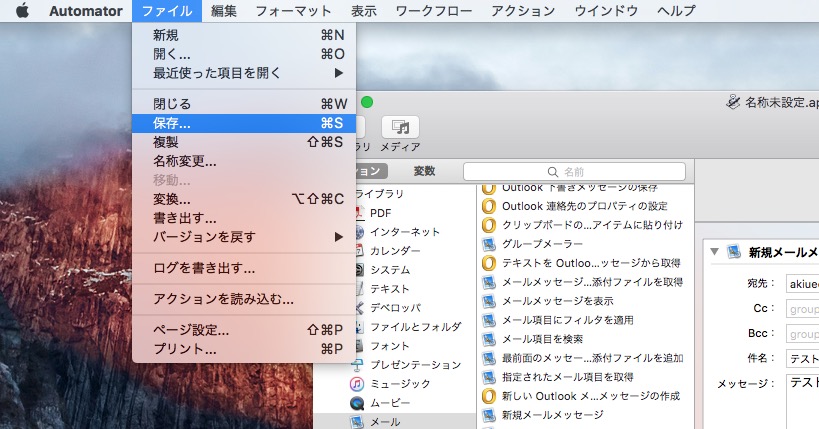Open the ワークフロー menu
Screen dimensions: 819x429
point(434,11)
